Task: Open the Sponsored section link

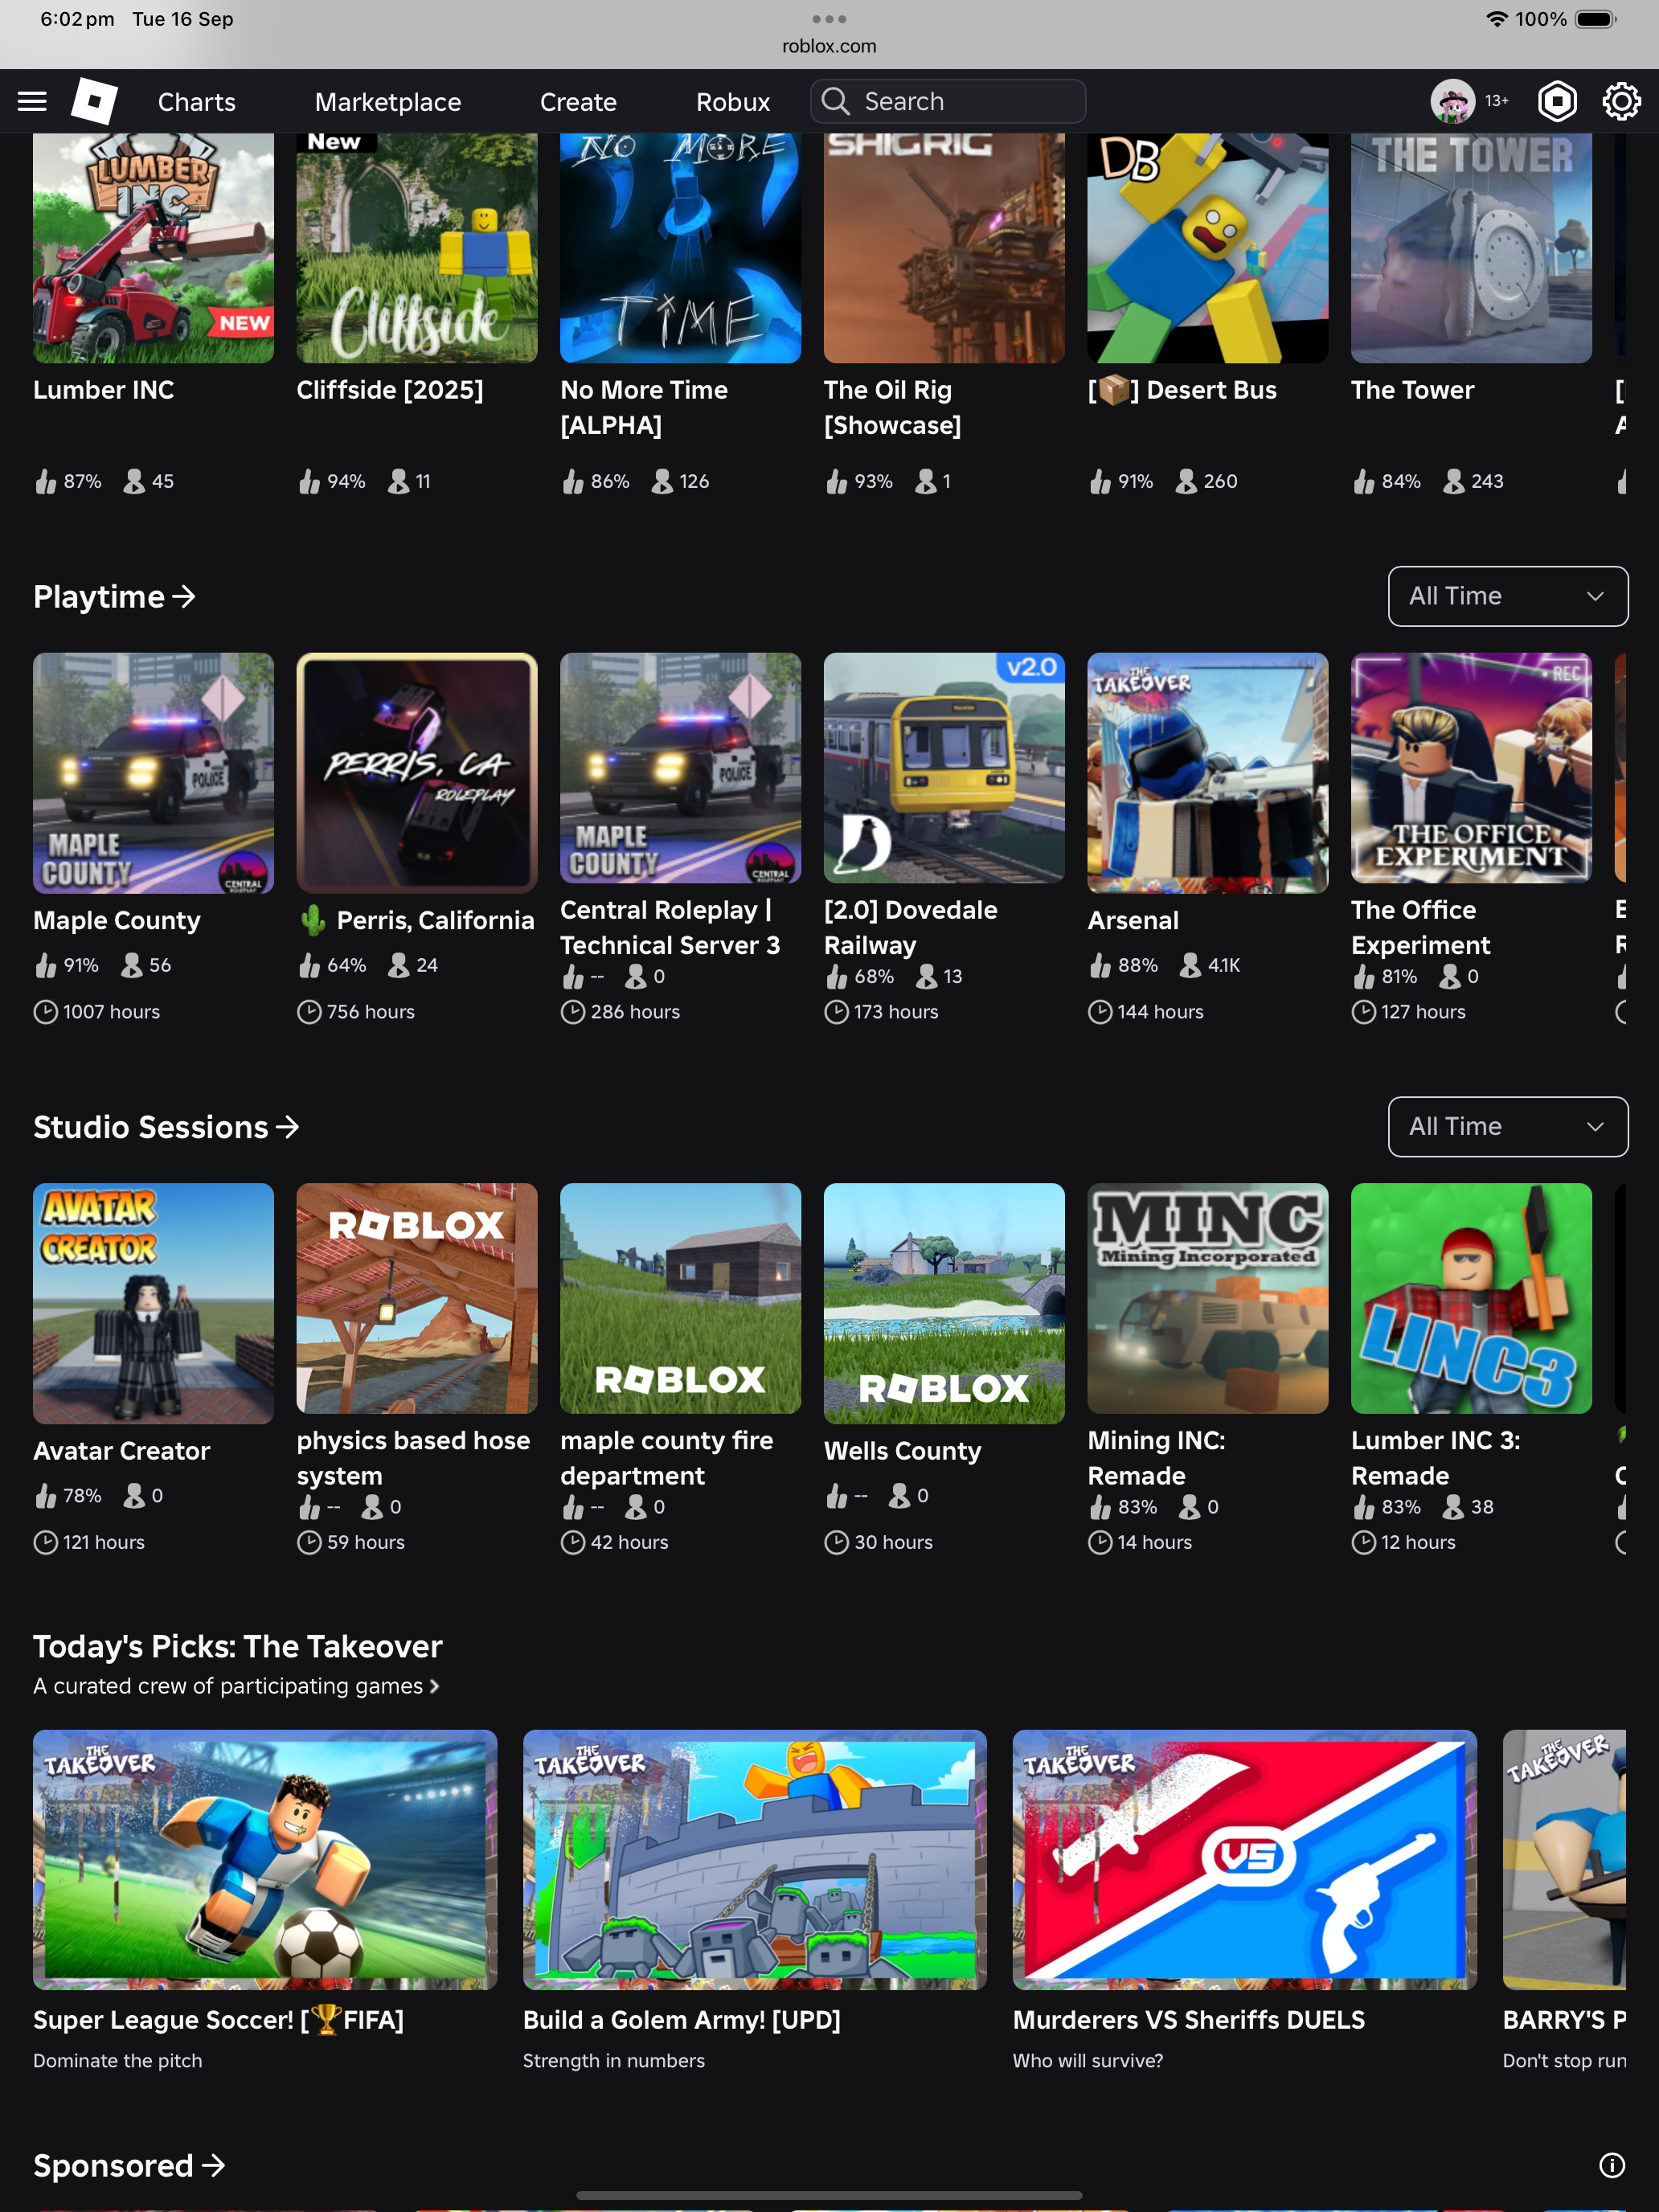Action: (129, 2165)
